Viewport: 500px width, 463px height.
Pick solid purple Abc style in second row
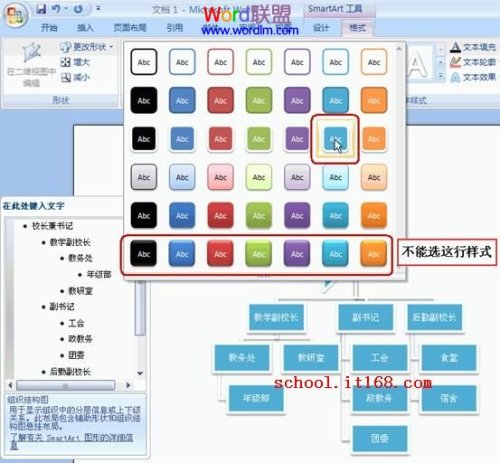click(x=297, y=100)
